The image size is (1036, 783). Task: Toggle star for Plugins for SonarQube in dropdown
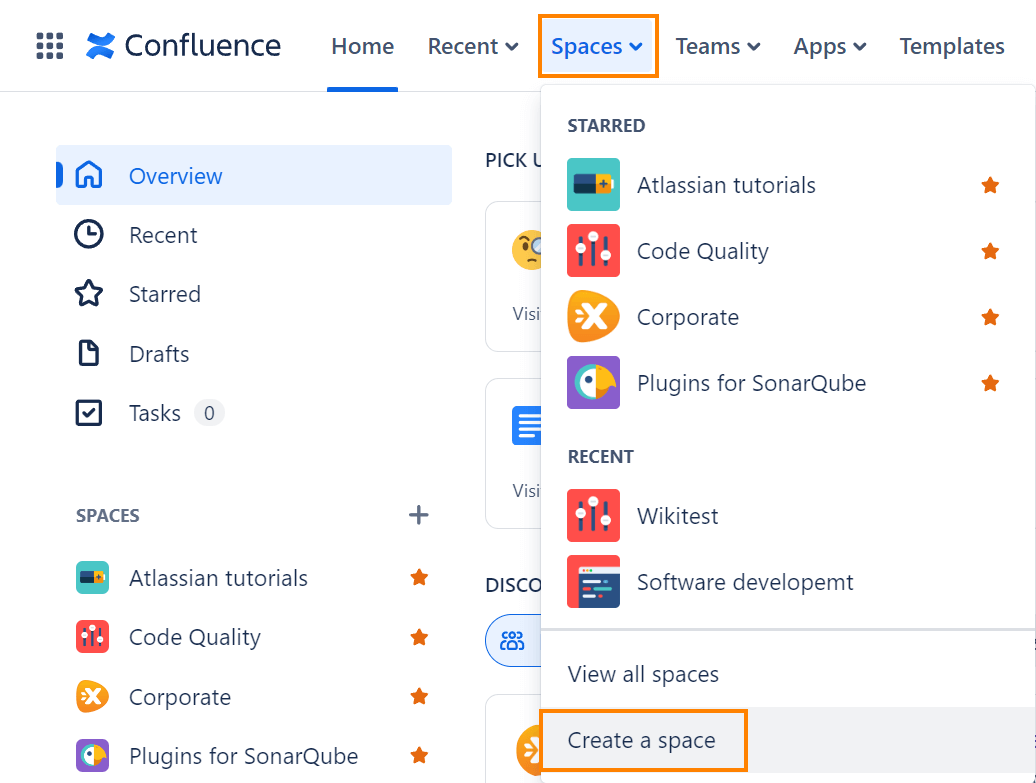coord(990,383)
